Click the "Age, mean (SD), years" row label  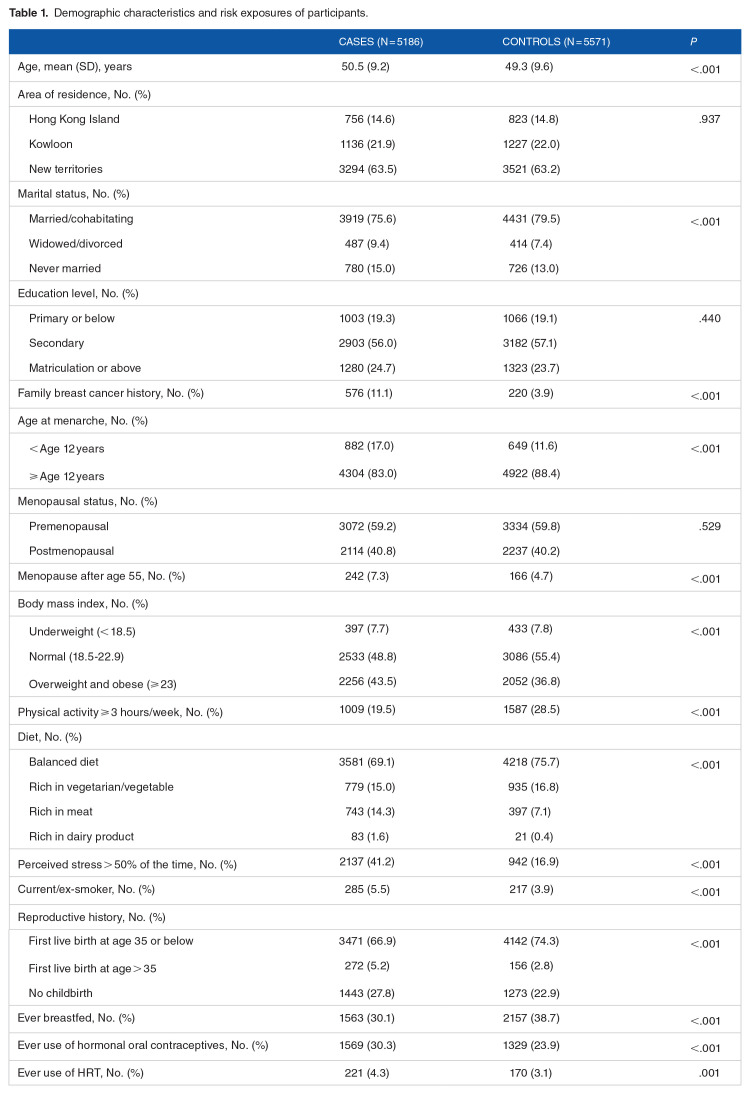(x=75, y=67)
